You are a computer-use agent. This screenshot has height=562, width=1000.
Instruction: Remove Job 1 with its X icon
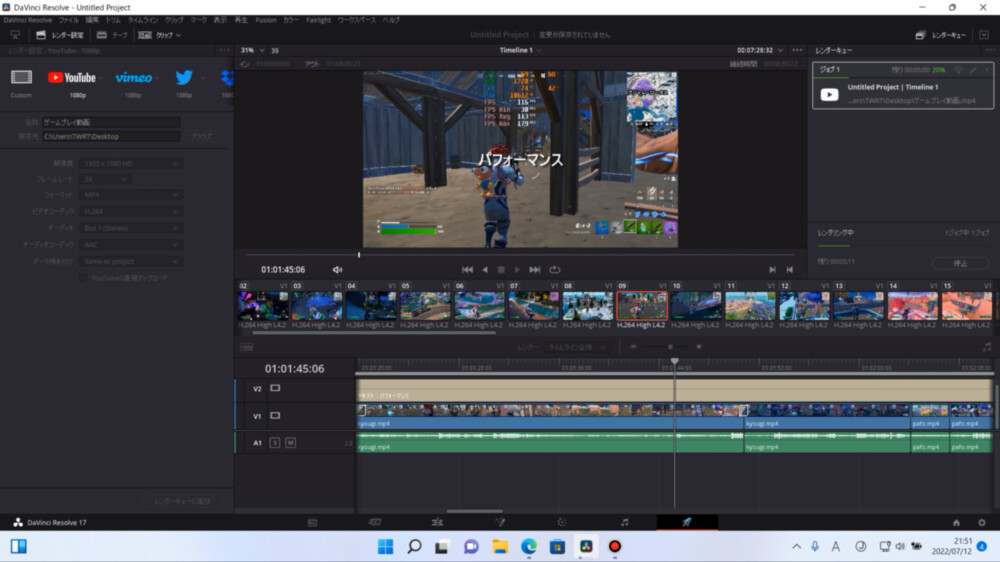987,70
